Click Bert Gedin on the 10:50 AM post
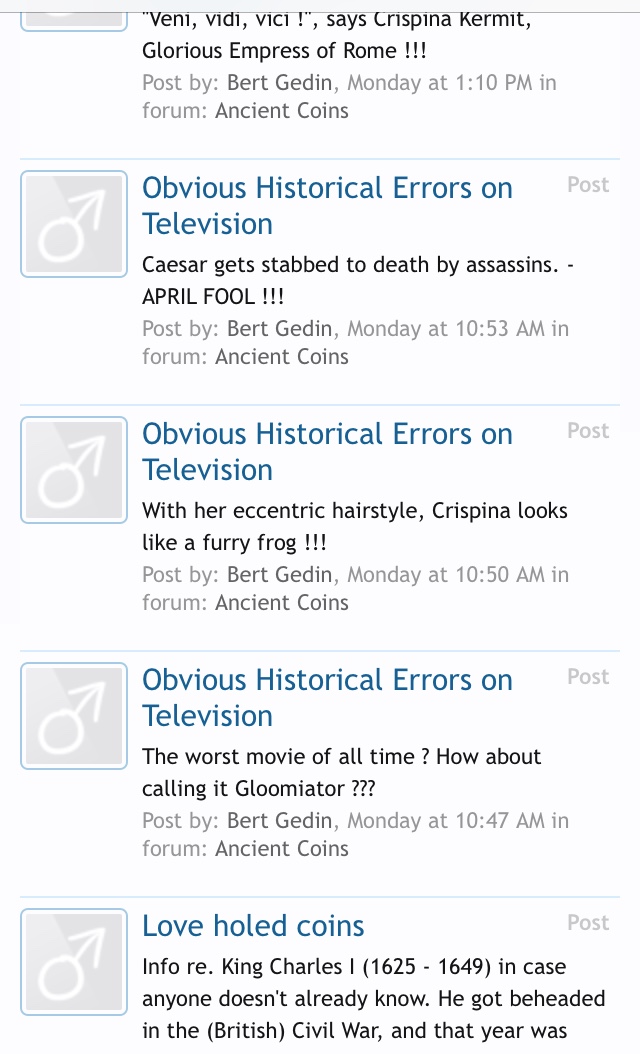Image resolution: width=640 pixels, height=1054 pixels. pyautogui.click(x=280, y=575)
